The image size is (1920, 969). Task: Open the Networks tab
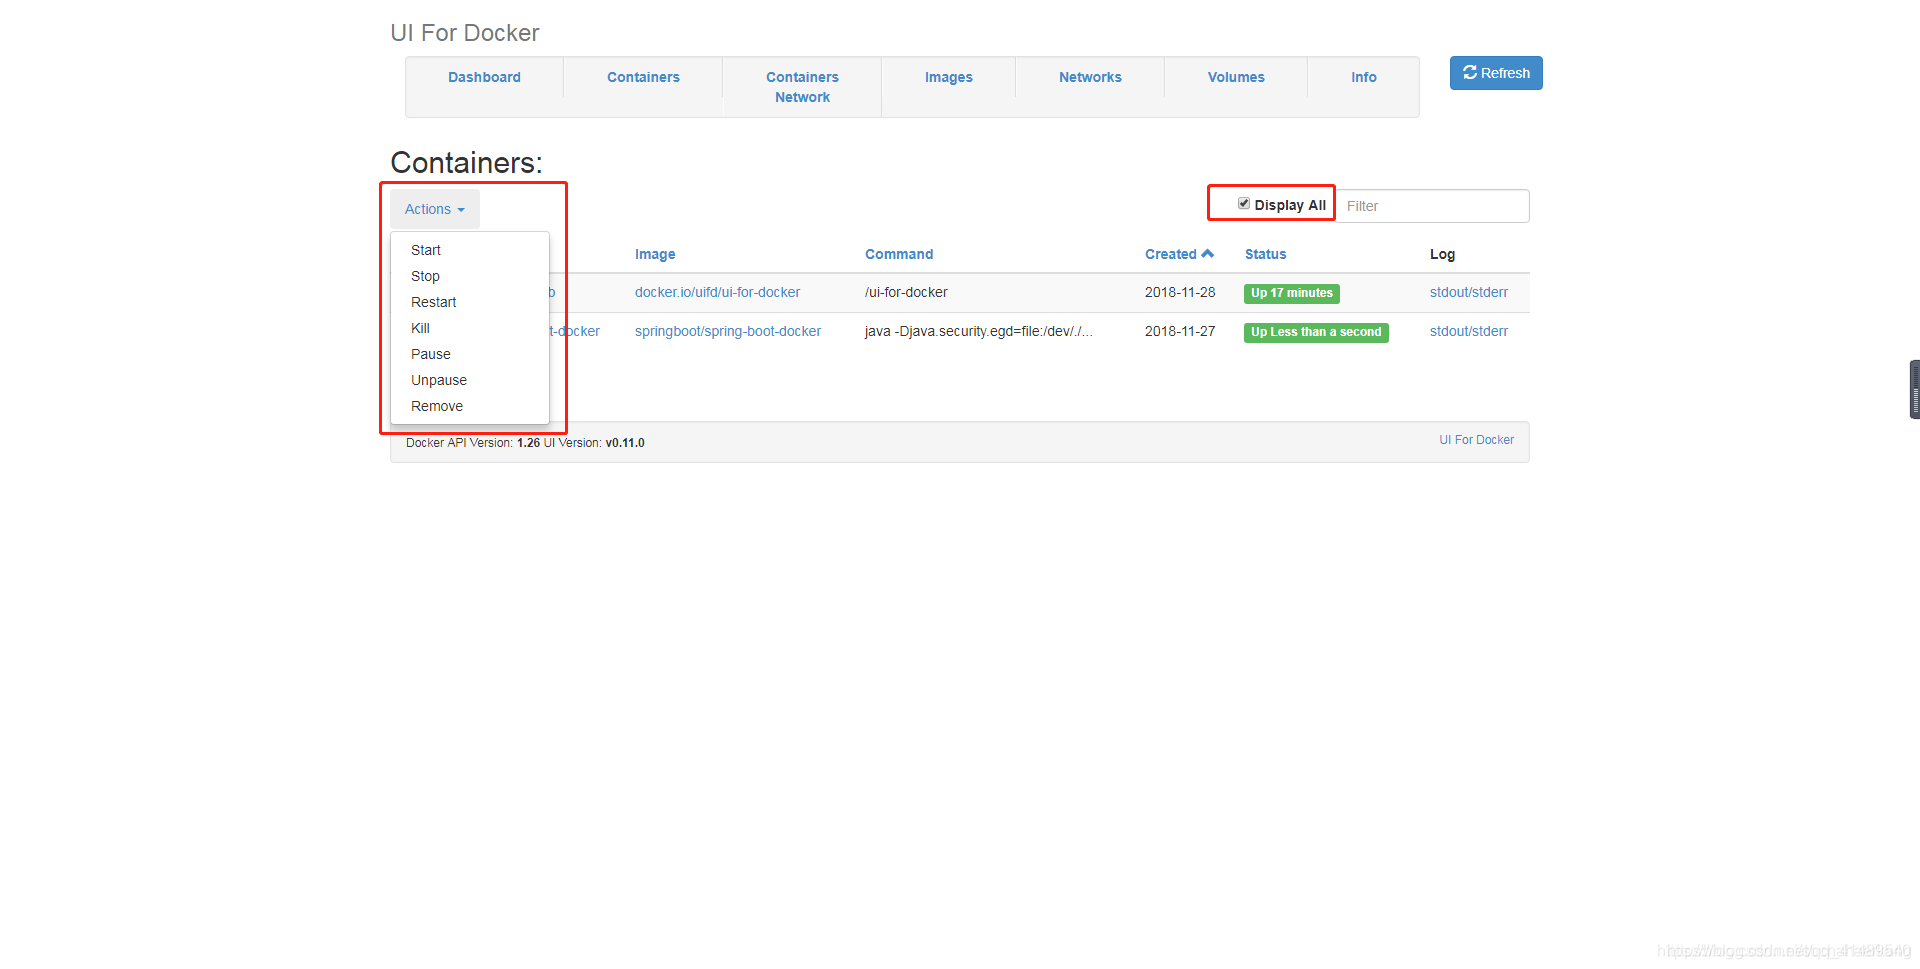[x=1090, y=77]
